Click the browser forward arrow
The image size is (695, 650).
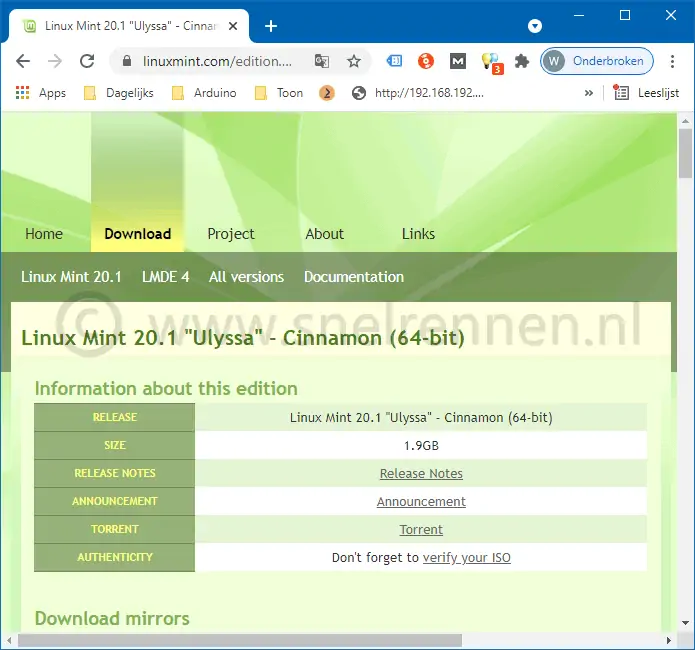(55, 61)
